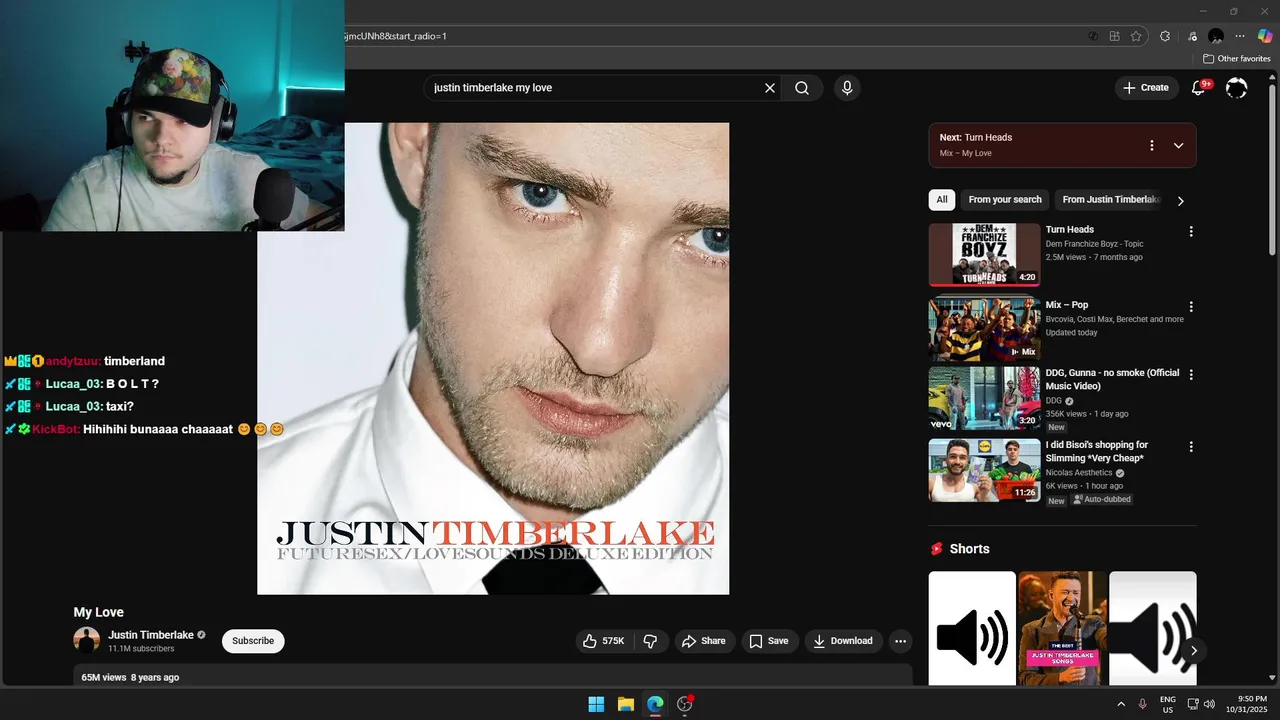Show more filter chips with right arrow
Image resolution: width=1280 pixels, height=720 pixels.
(1180, 201)
